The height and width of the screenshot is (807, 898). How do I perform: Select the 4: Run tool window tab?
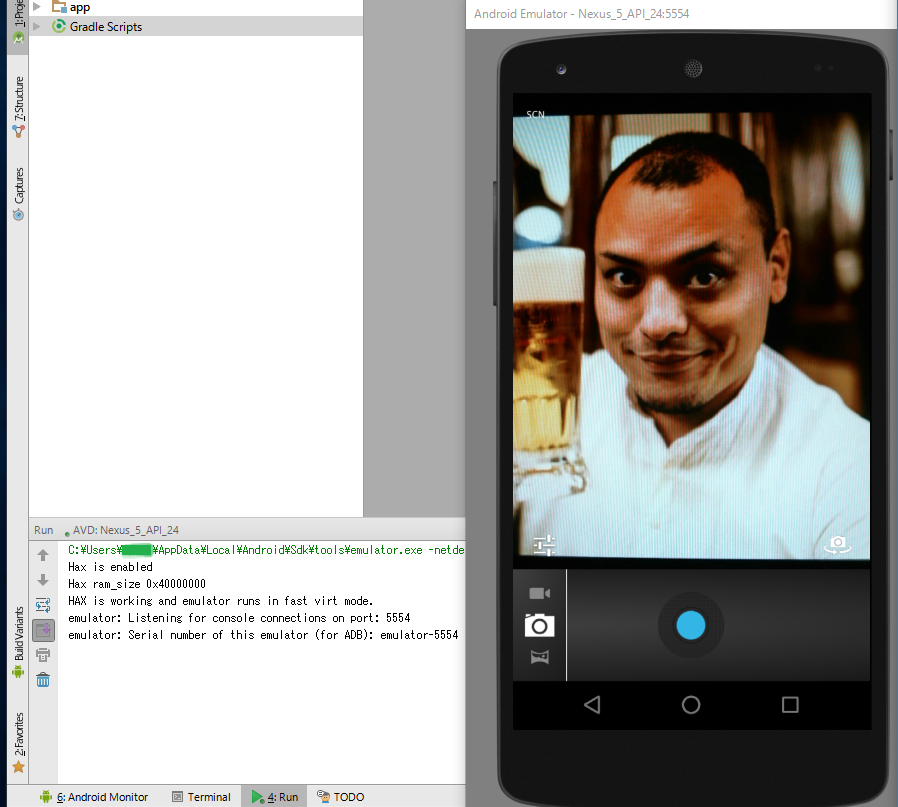pos(275,797)
